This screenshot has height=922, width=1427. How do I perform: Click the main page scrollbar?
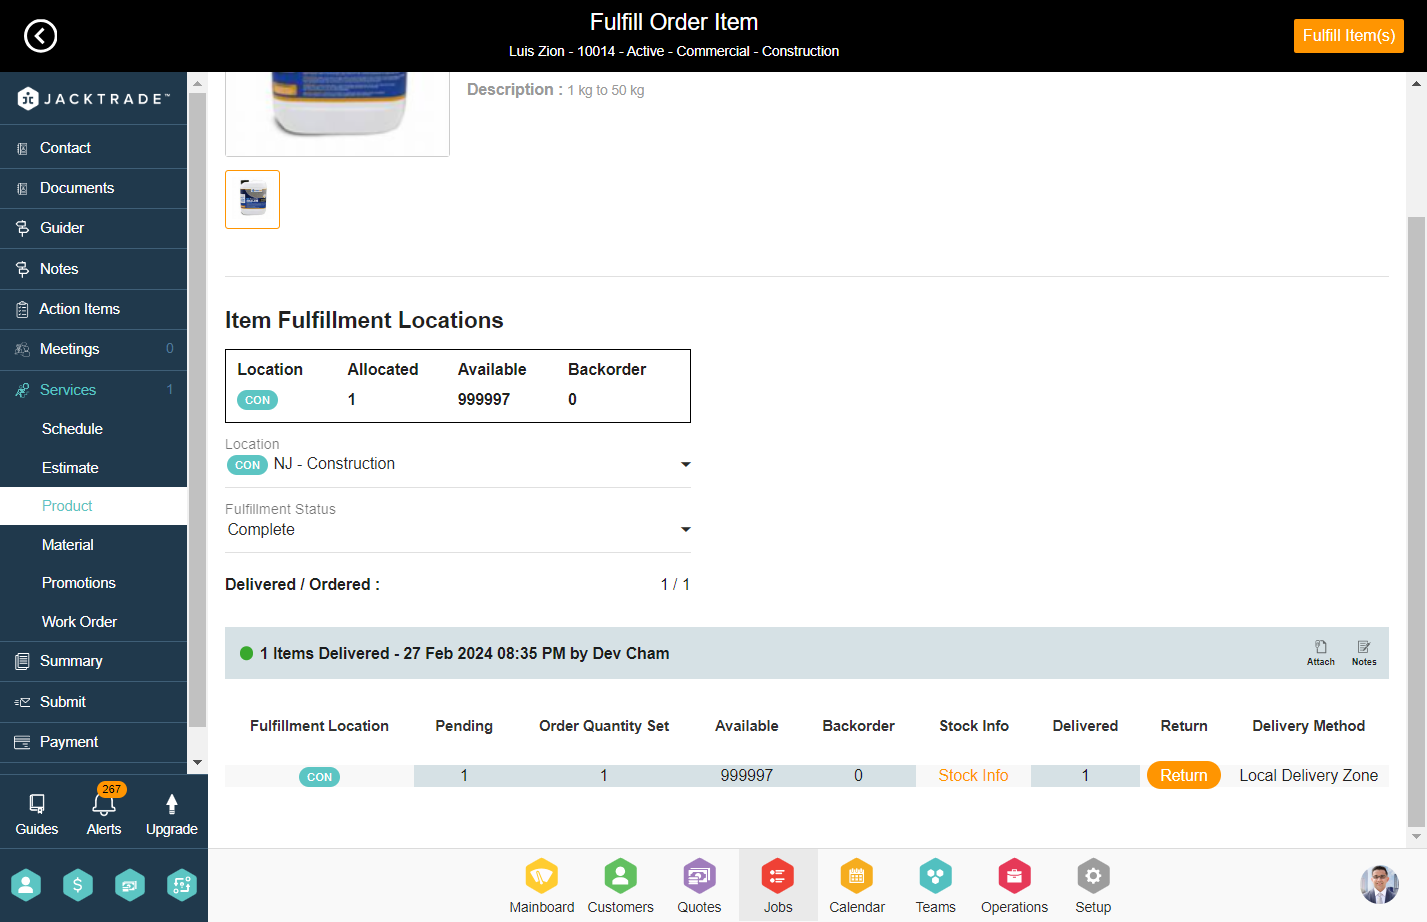coord(1416,520)
